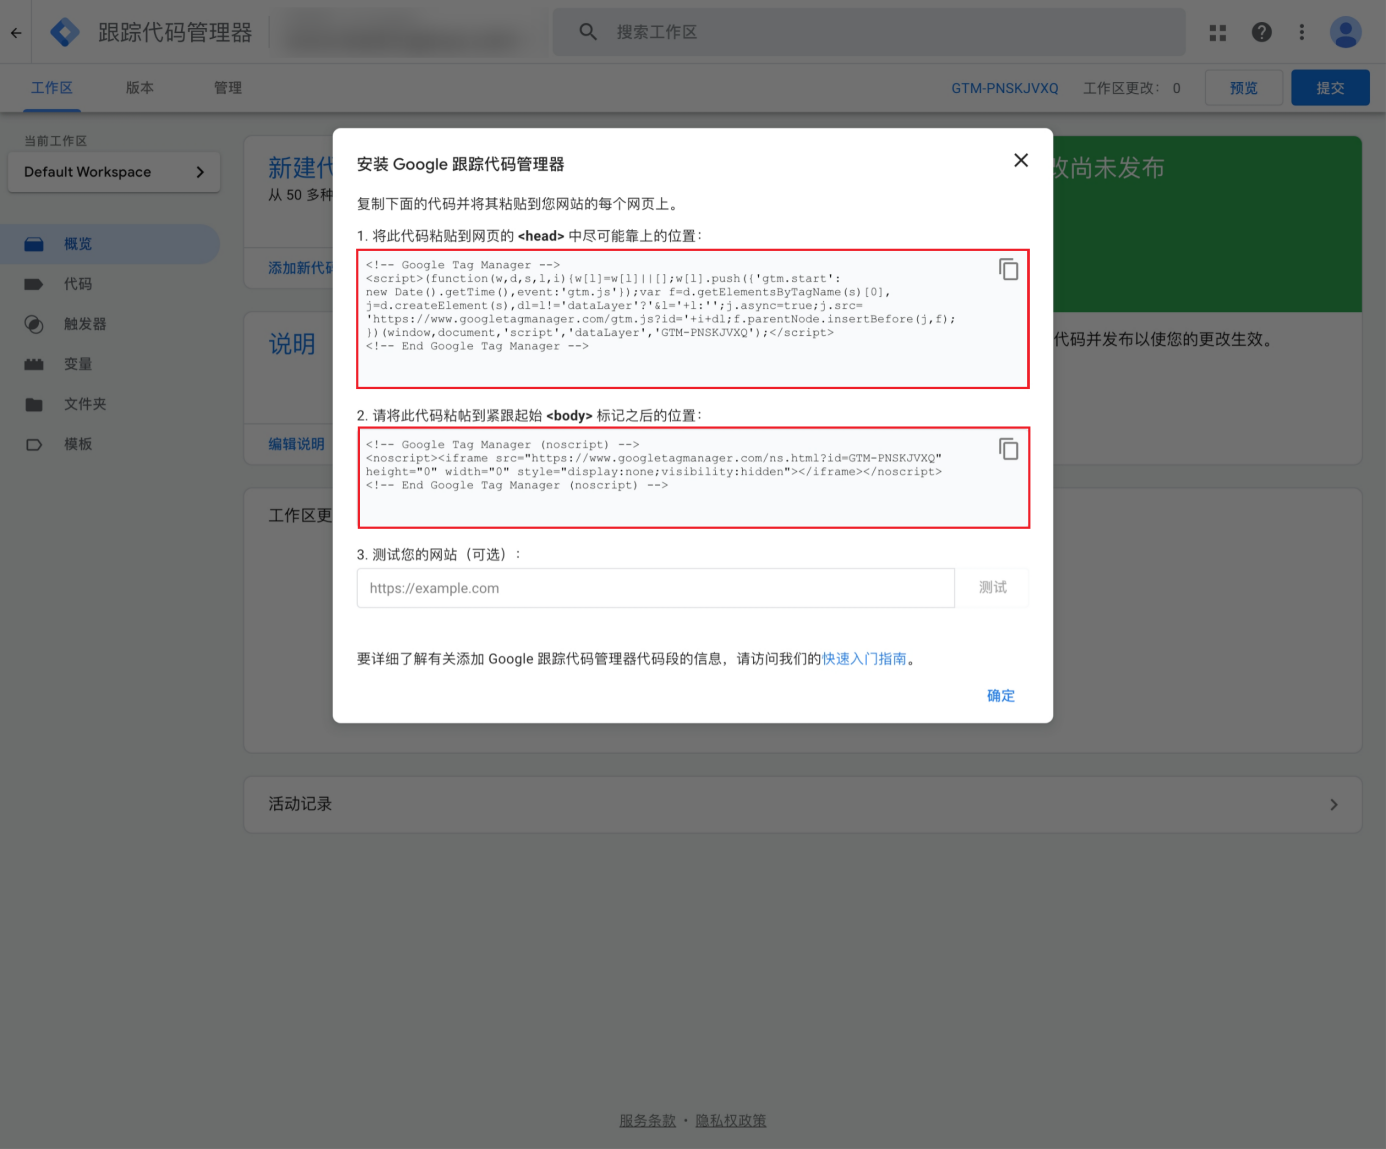The height and width of the screenshot is (1149, 1386).
Task: Open the three-dot more options menu
Action: (x=1301, y=32)
